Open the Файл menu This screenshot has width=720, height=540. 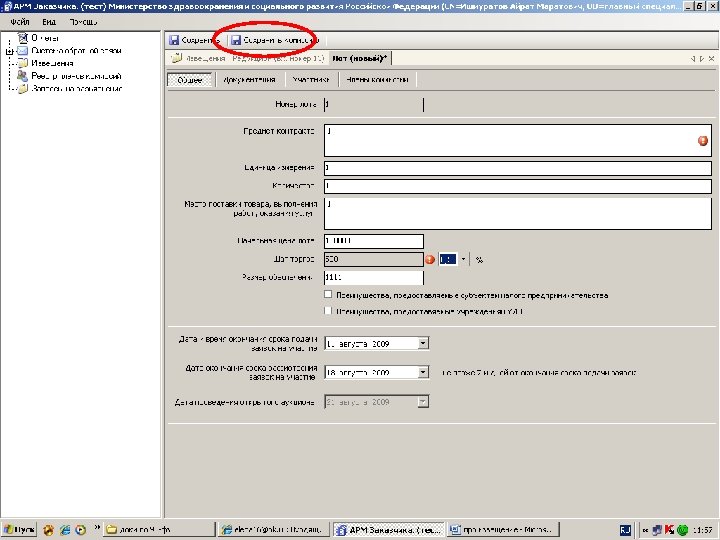click(20, 22)
